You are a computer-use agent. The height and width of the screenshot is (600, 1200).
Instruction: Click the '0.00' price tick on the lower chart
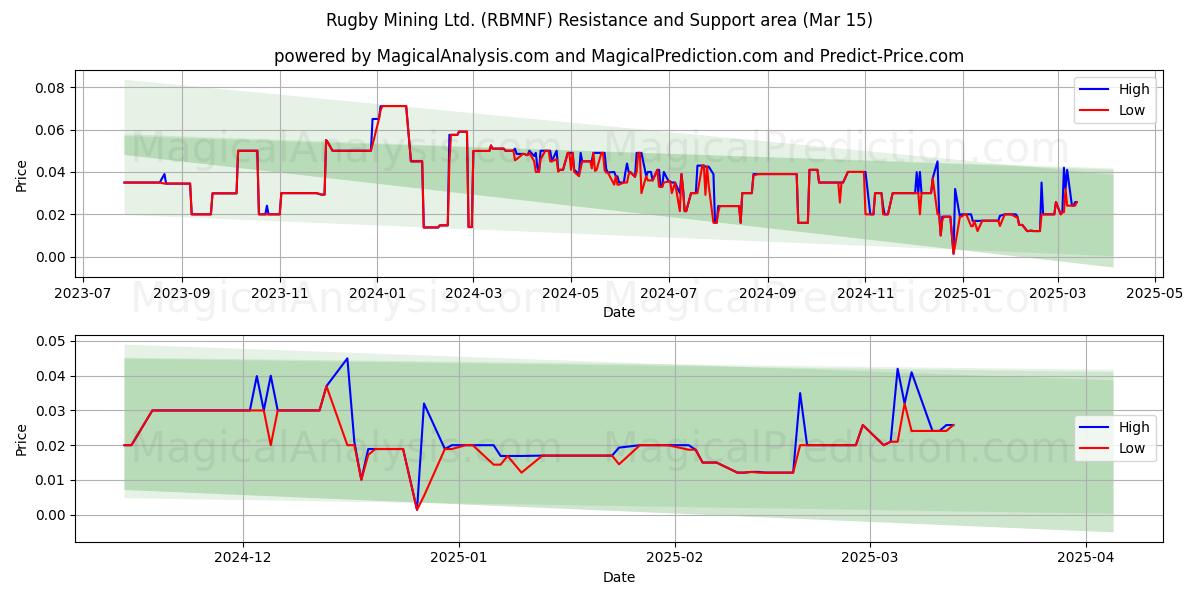pyautogui.click(x=51, y=515)
